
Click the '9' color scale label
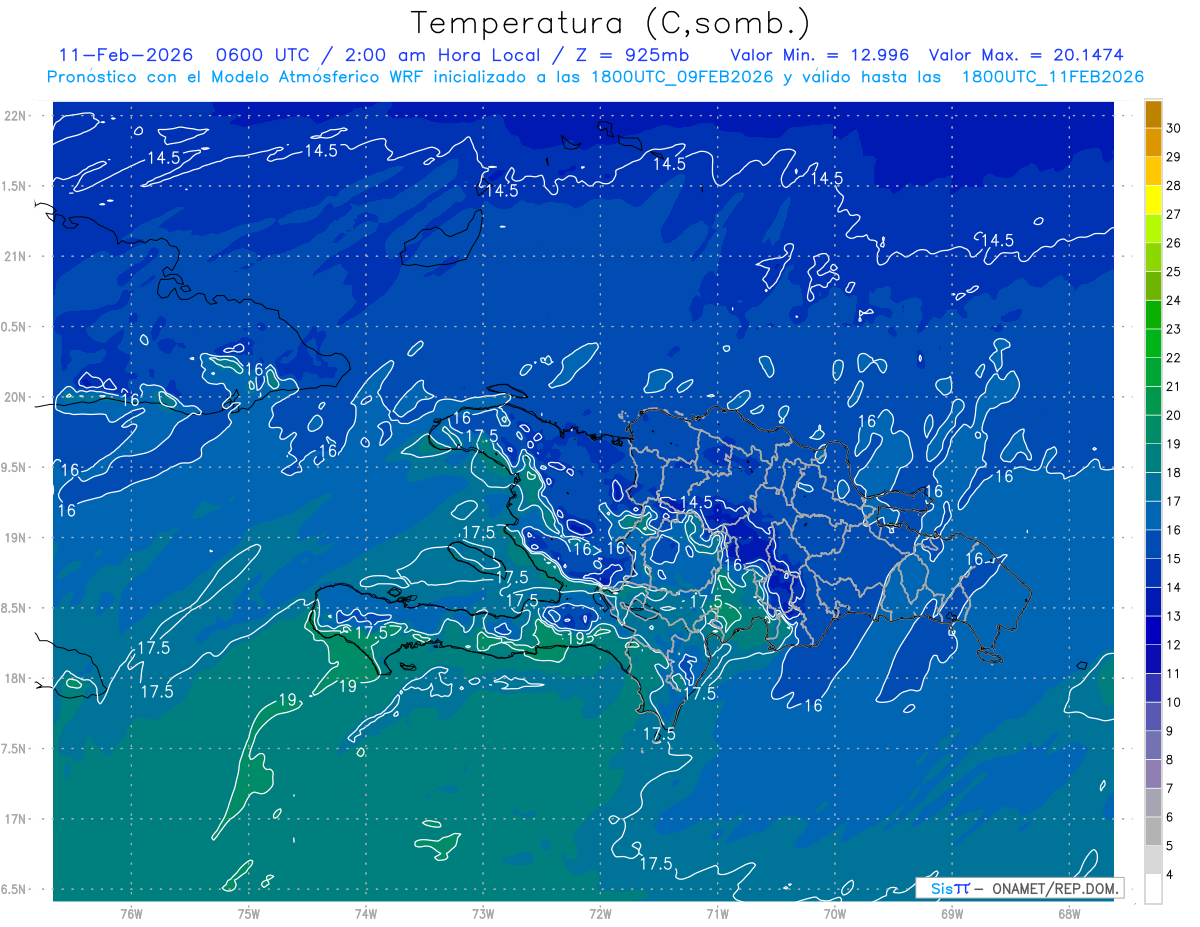click(x=1170, y=731)
